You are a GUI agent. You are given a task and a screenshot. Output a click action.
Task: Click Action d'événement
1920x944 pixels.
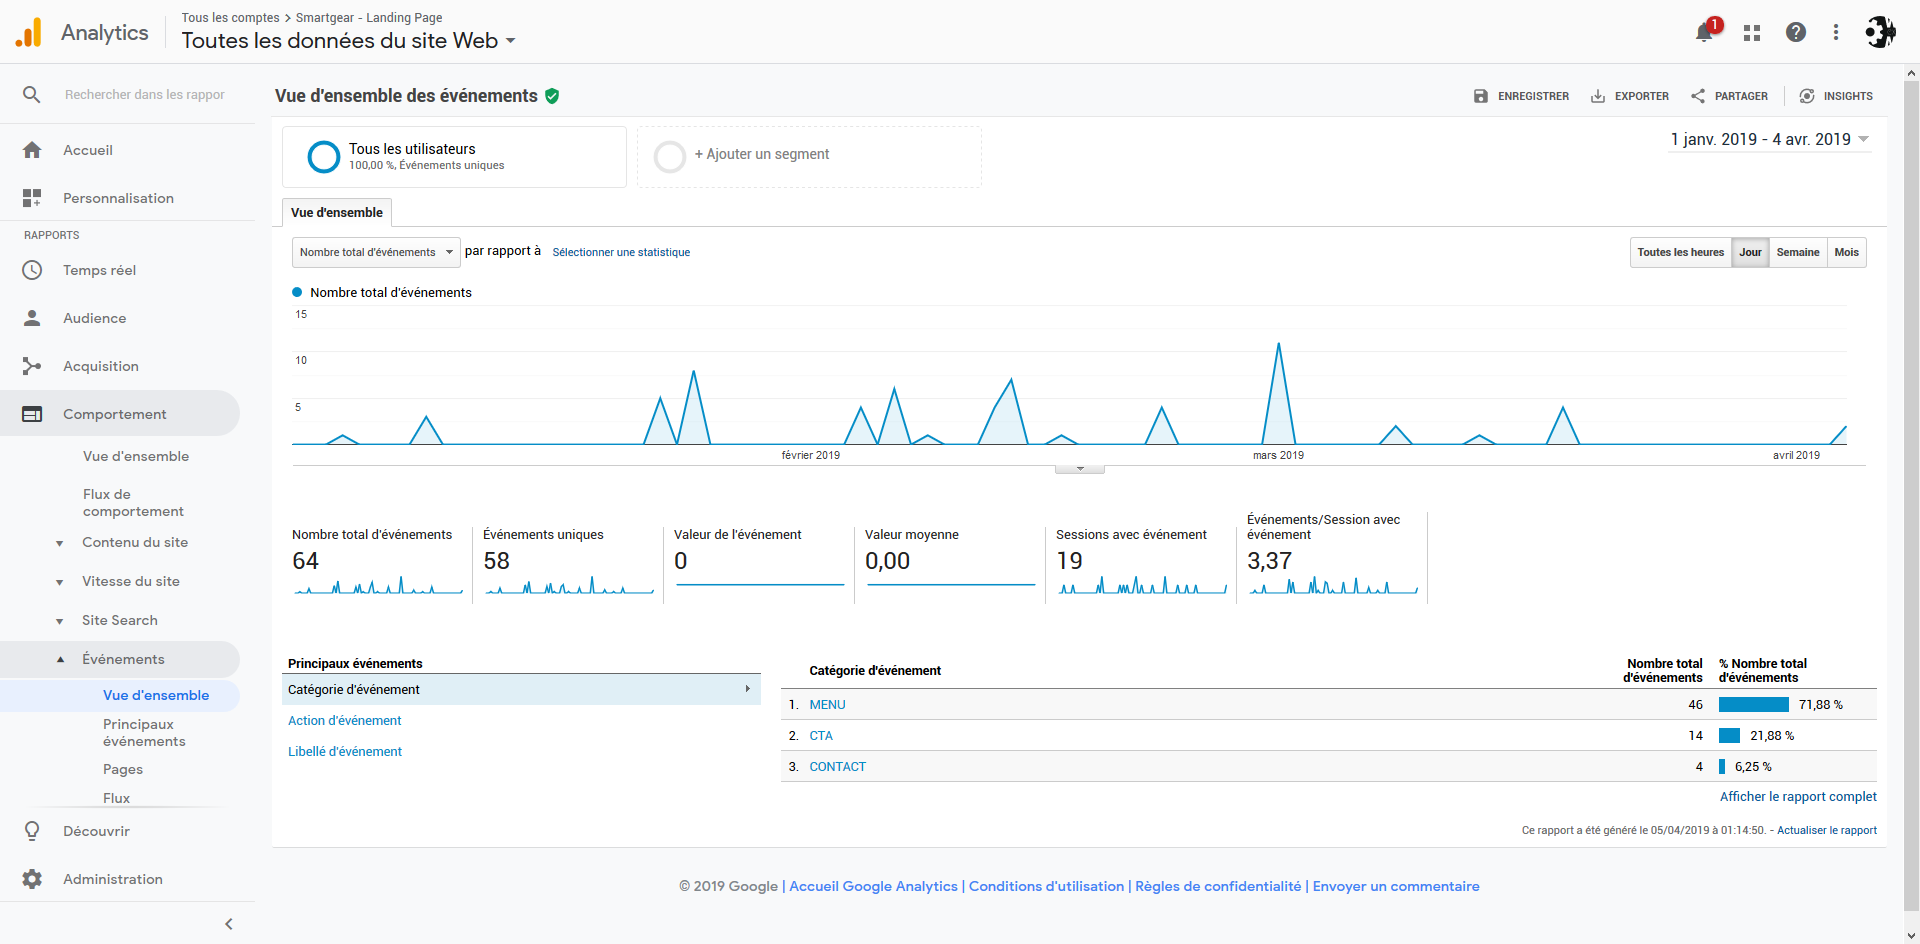click(344, 720)
